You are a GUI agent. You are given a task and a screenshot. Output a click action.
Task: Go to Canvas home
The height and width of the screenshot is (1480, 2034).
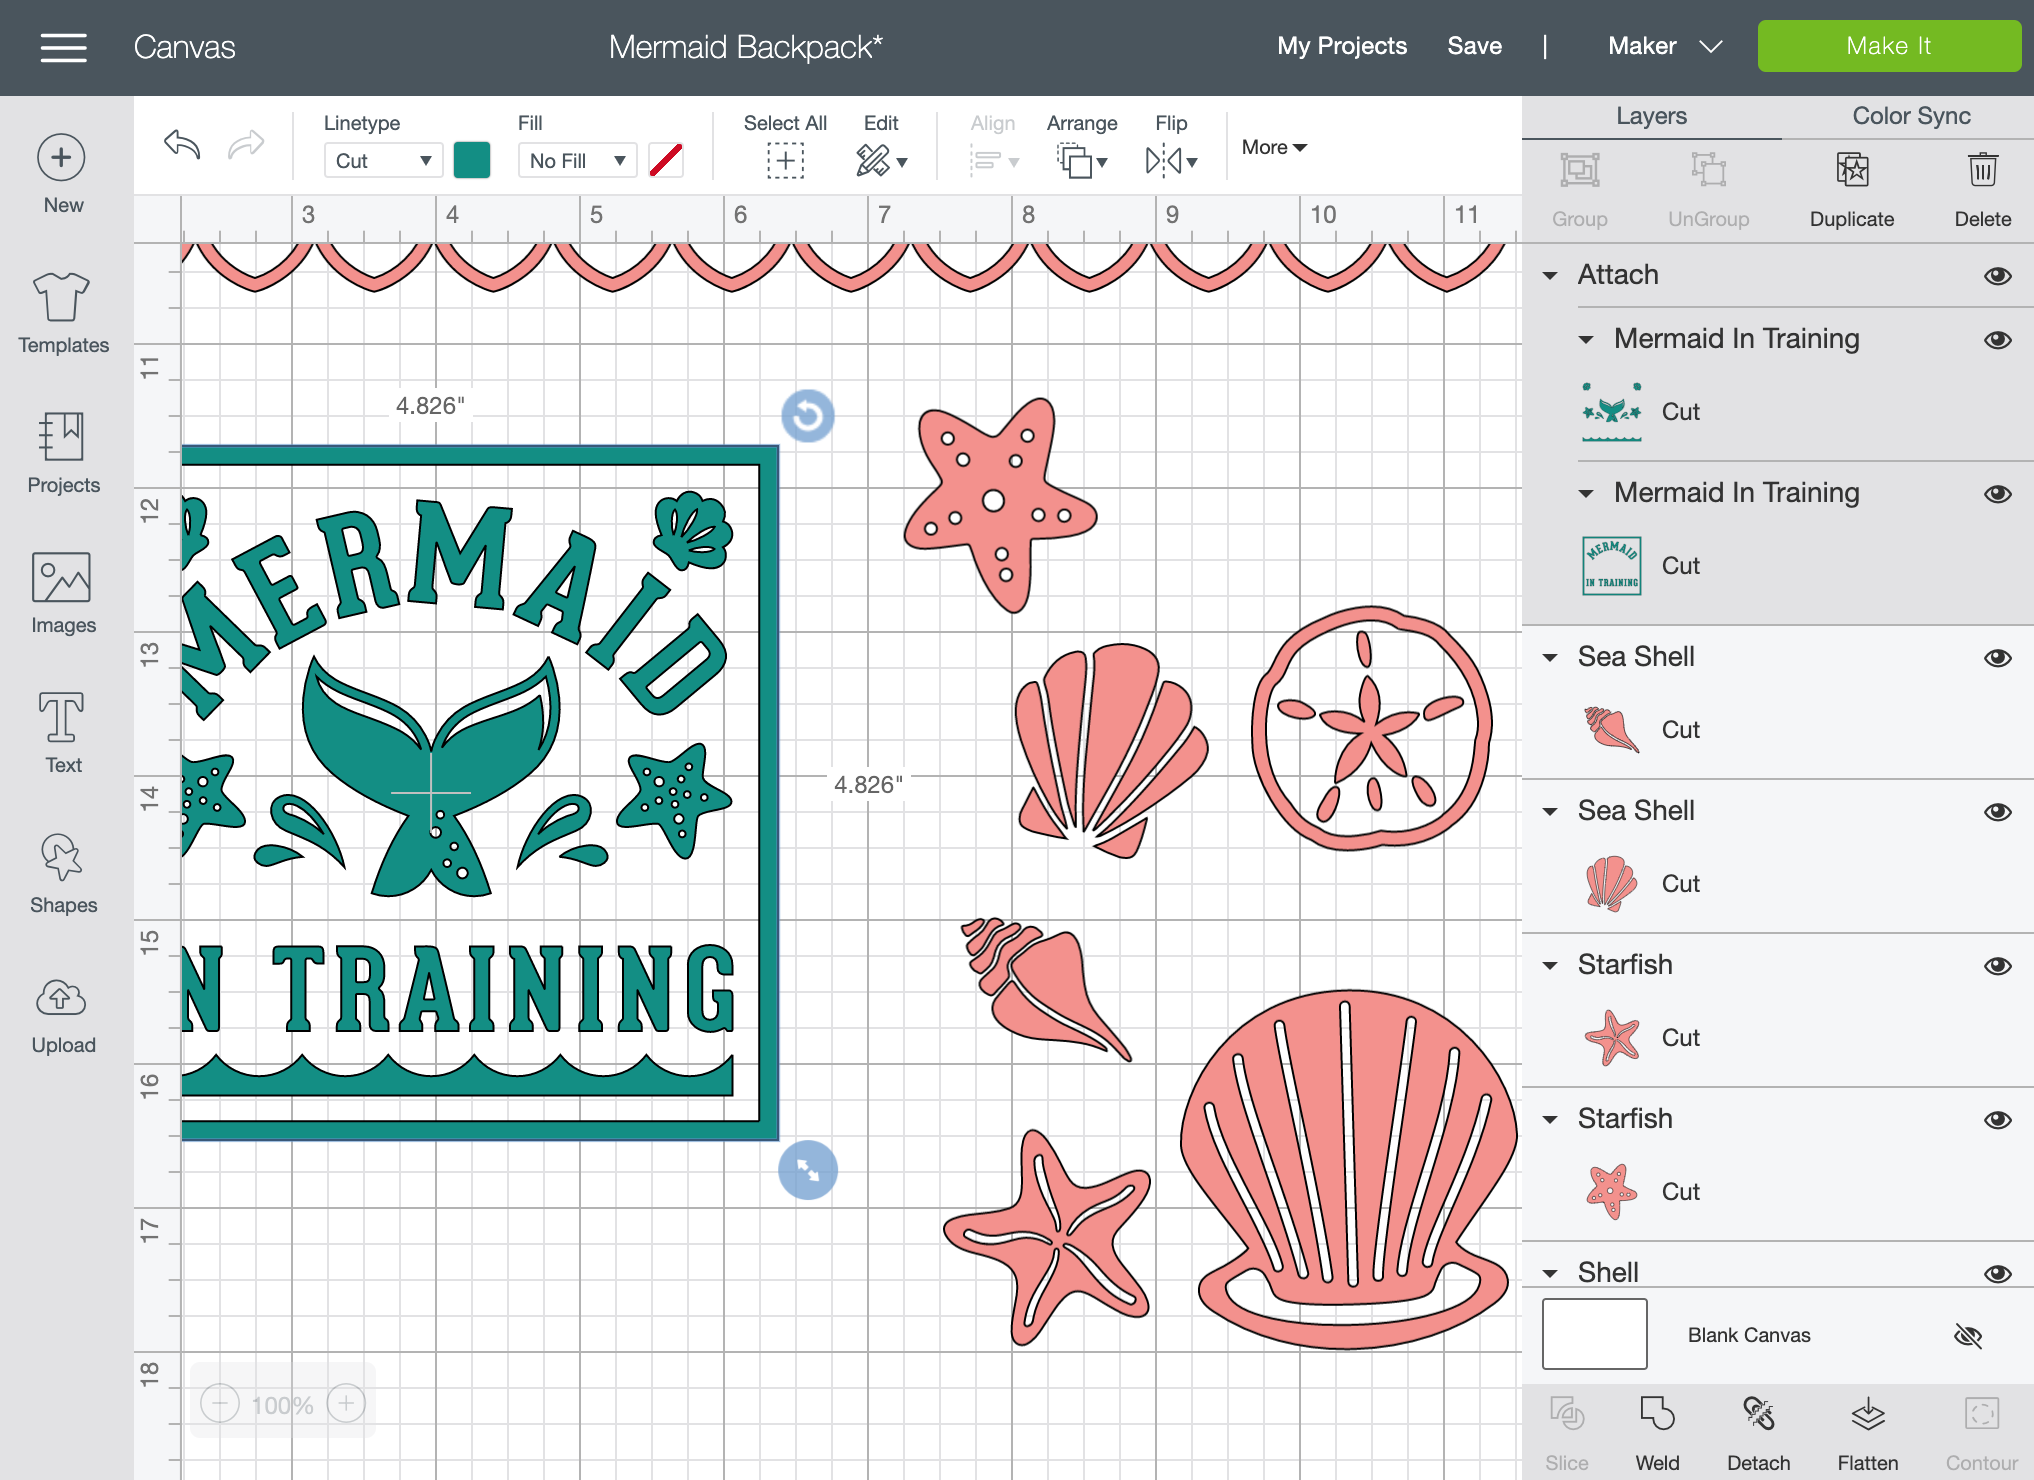pos(184,47)
